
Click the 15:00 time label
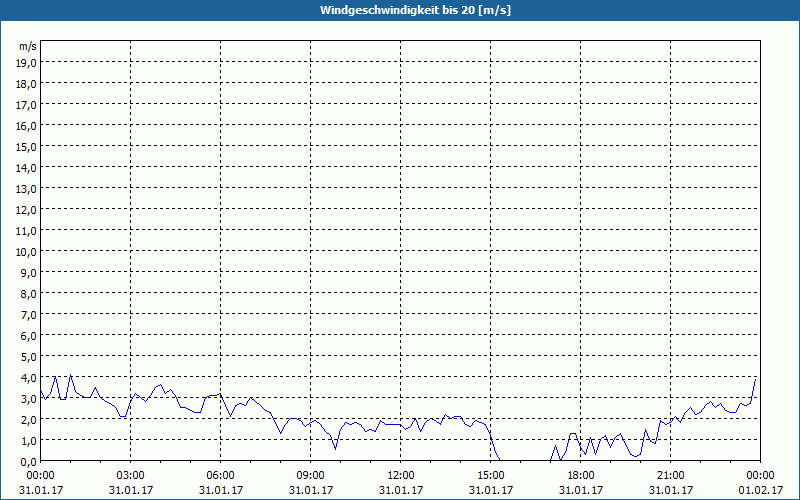click(491, 476)
